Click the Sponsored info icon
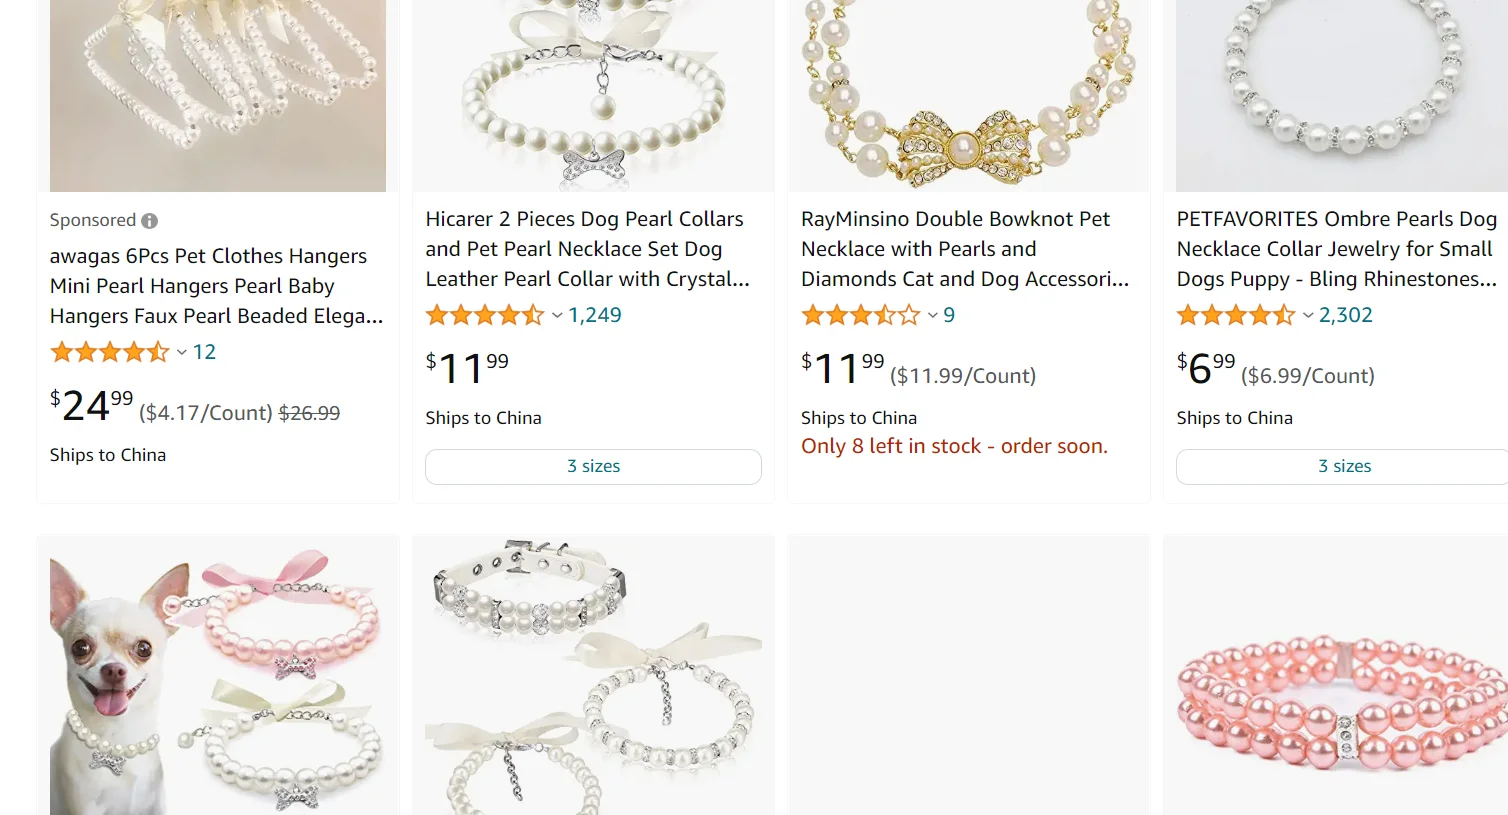 tap(149, 221)
